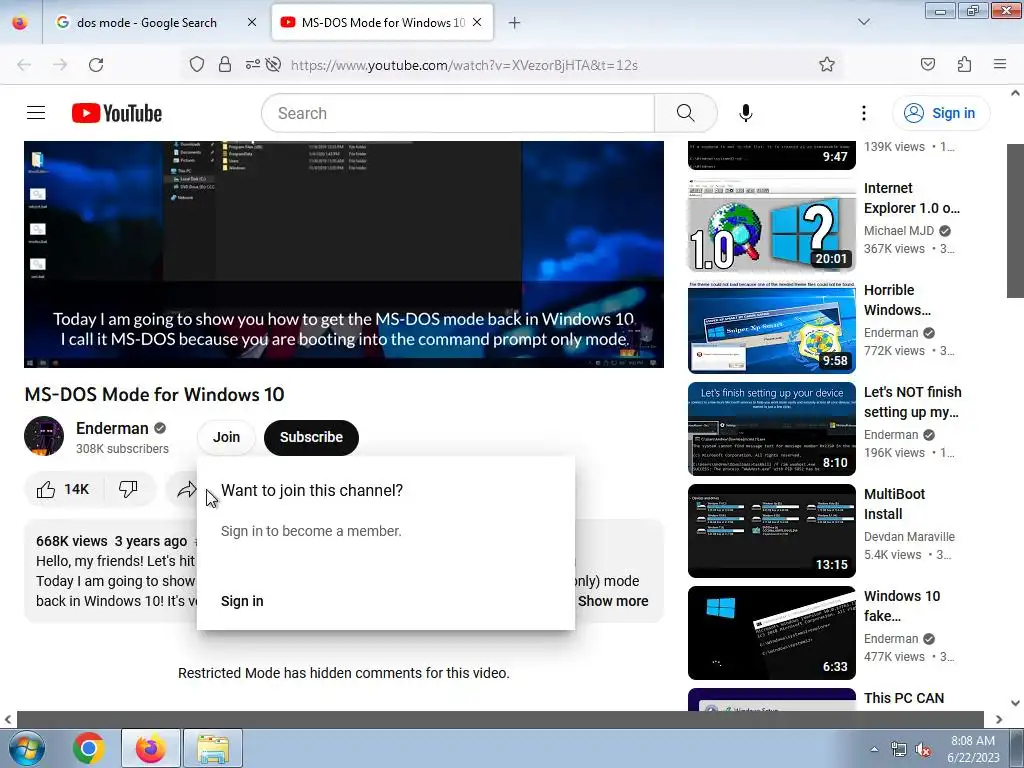Click the Devdan Maraville channel name
The image size is (1024, 768).
click(x=909, y=536)
